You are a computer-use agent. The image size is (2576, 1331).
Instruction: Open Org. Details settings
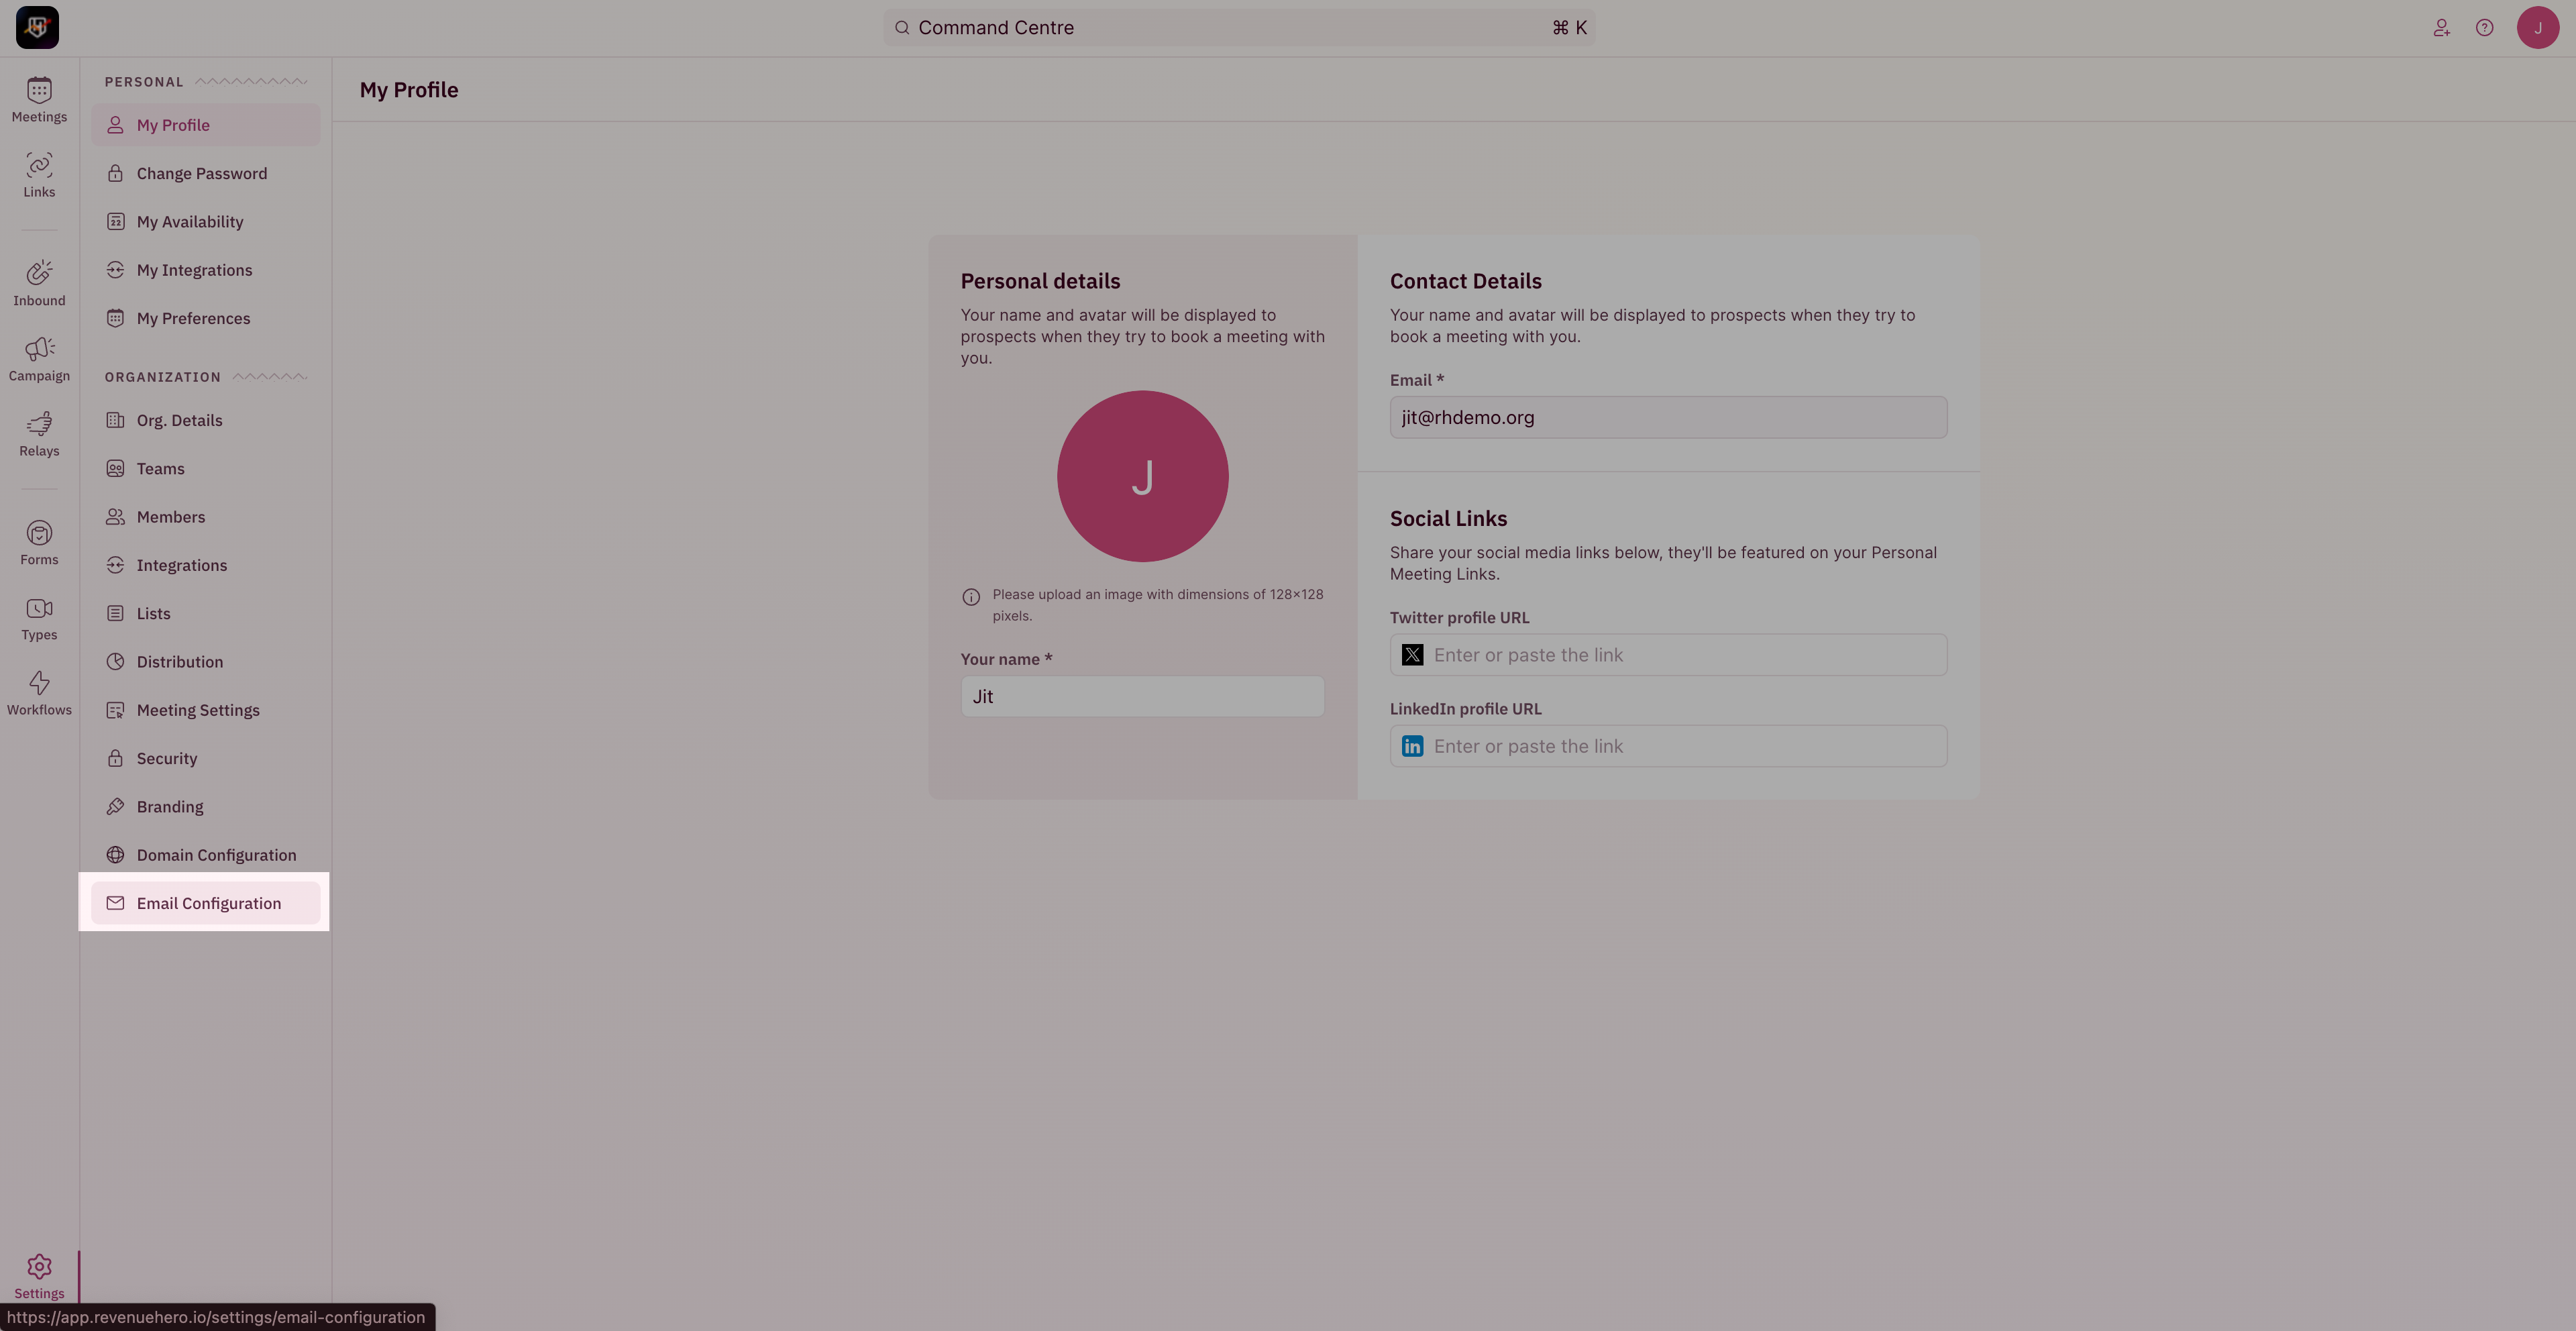tap(206, 420)
